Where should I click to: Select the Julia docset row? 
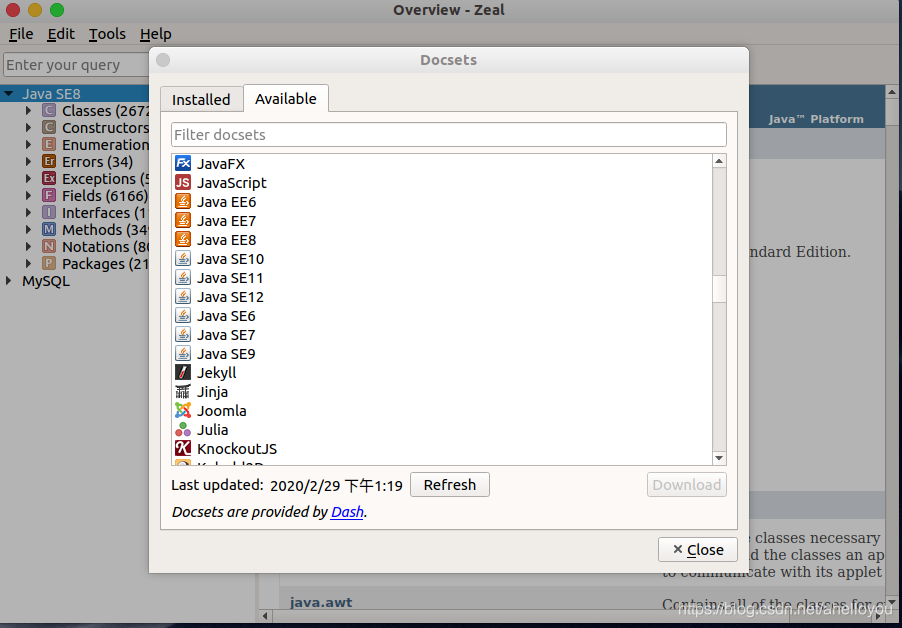click(442, 429)
